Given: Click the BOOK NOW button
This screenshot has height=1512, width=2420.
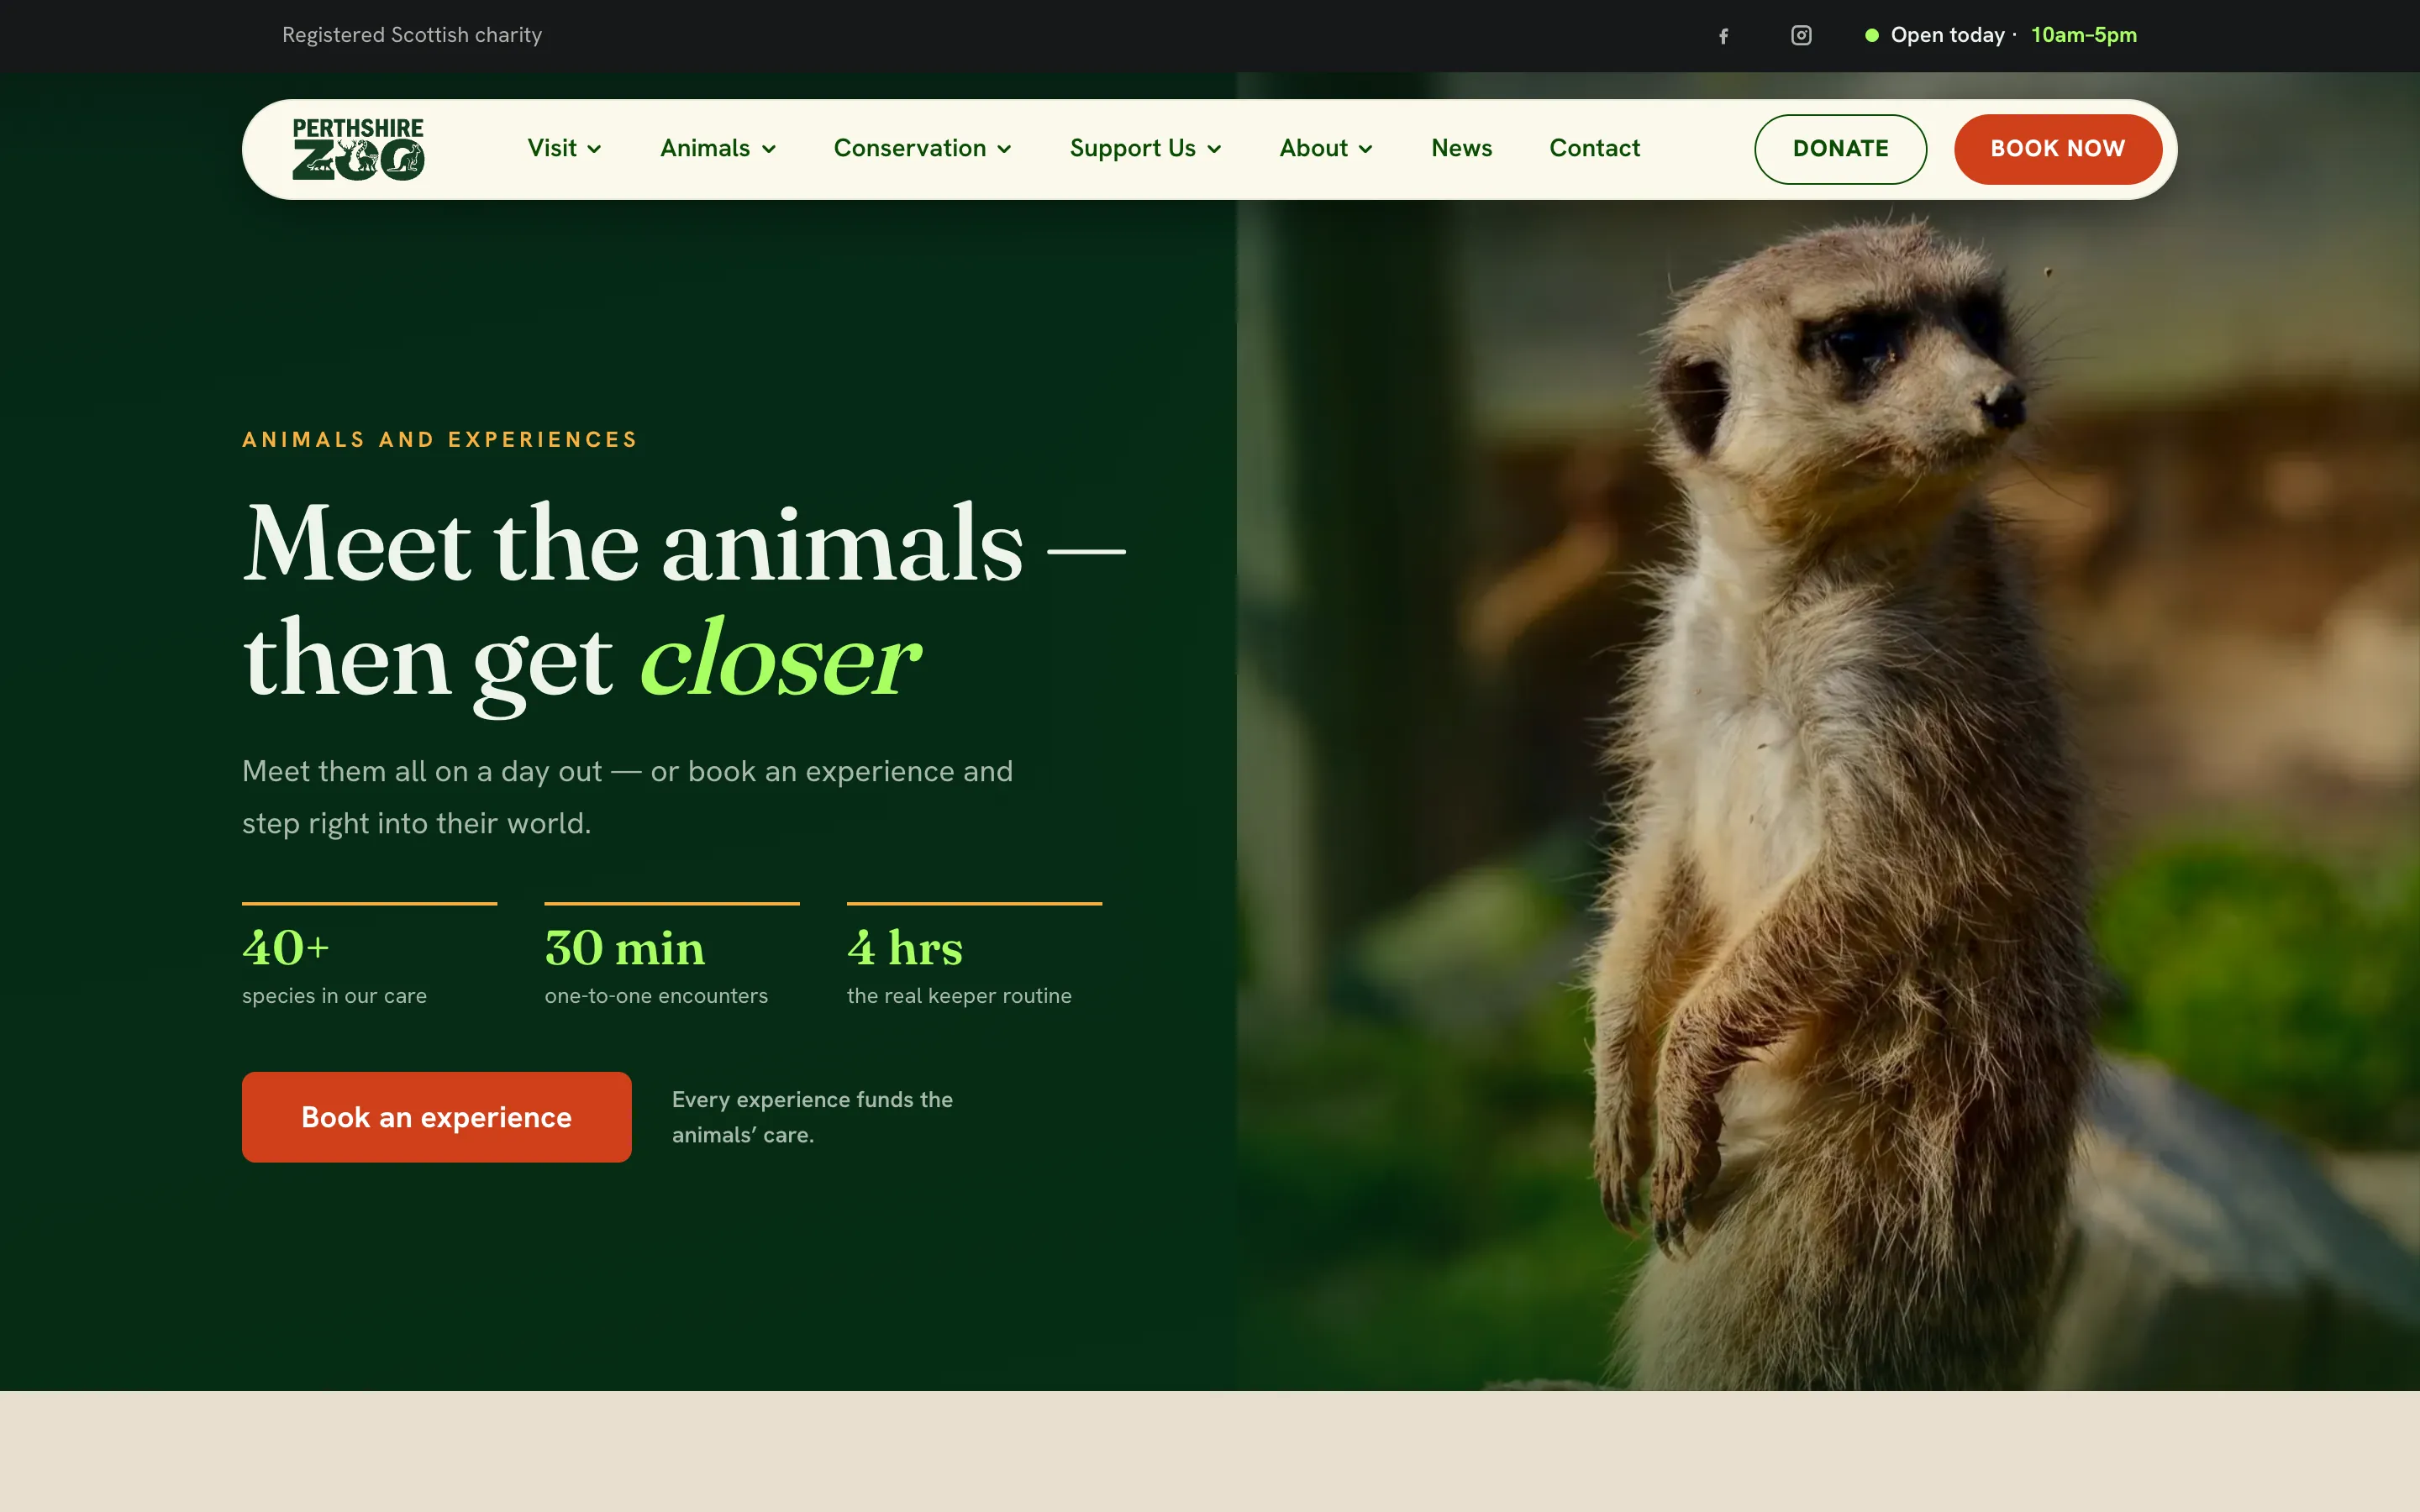Looking at the screenshot, I should (x=2057, y=149).
